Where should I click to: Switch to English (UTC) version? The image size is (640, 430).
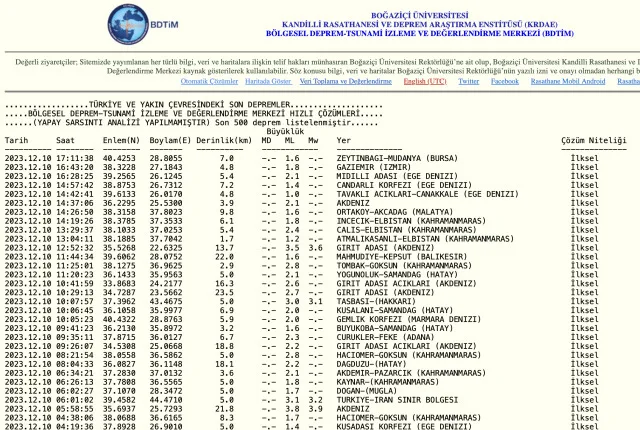point(425,81)
